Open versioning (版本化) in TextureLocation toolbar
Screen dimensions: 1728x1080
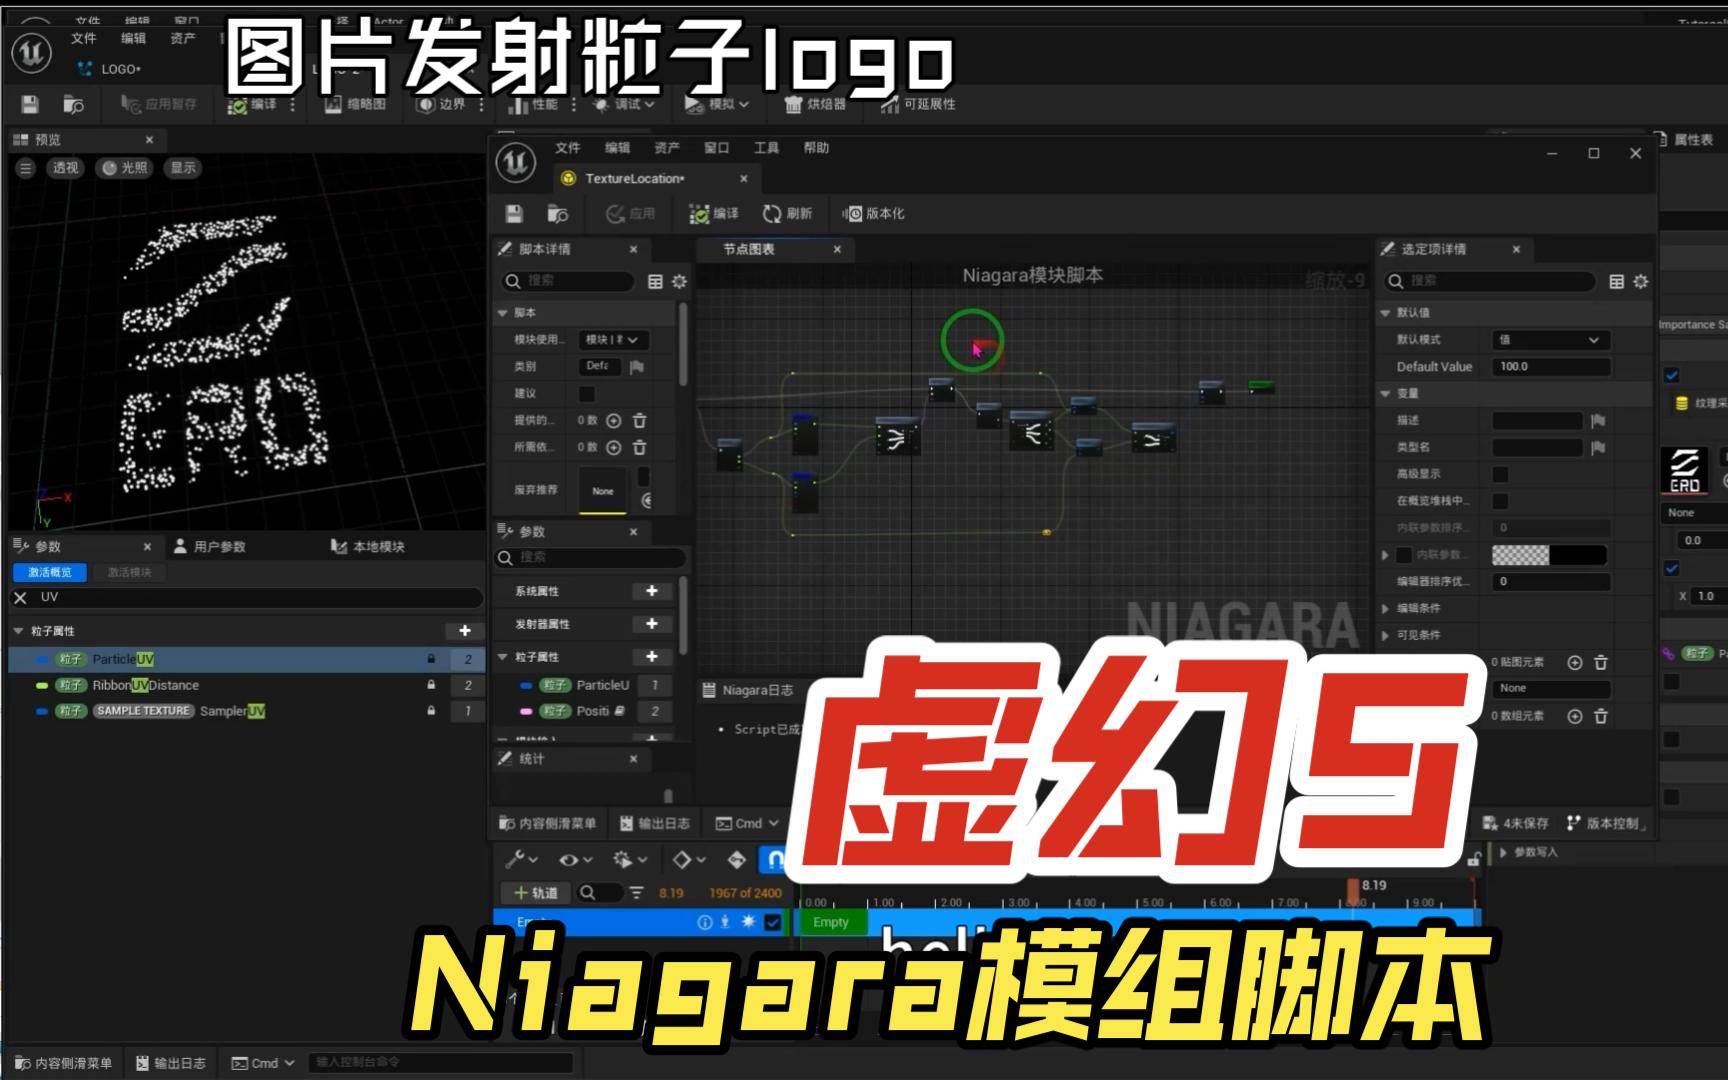pyautogui.click(x=873, y=213)
